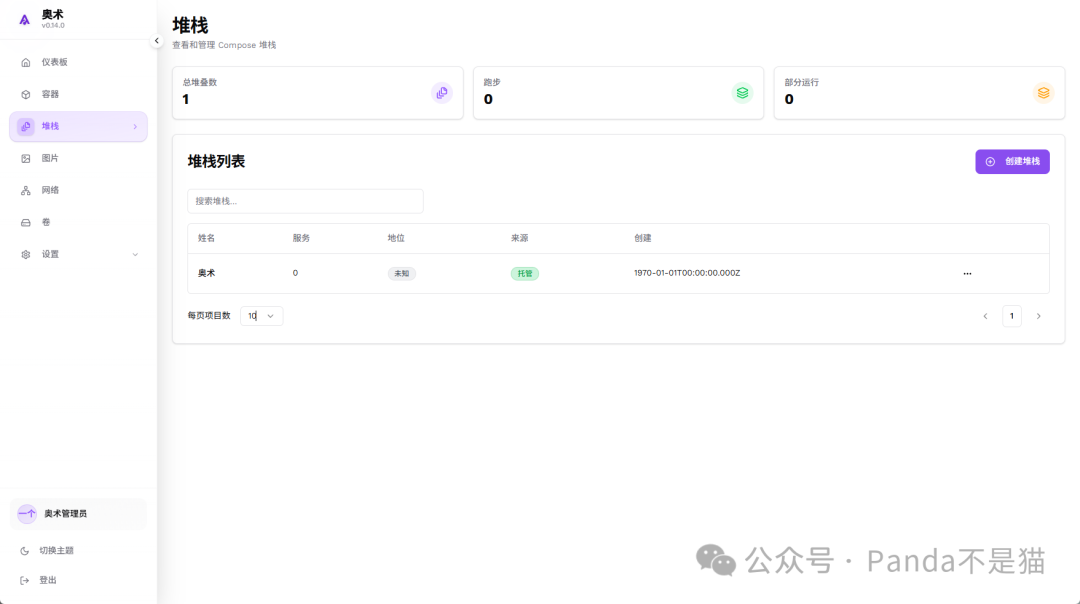Click the Arcane logo icon in sidebar
Image resolution: width=1080 pixels, height=604 pixels.
click(25, 19)
